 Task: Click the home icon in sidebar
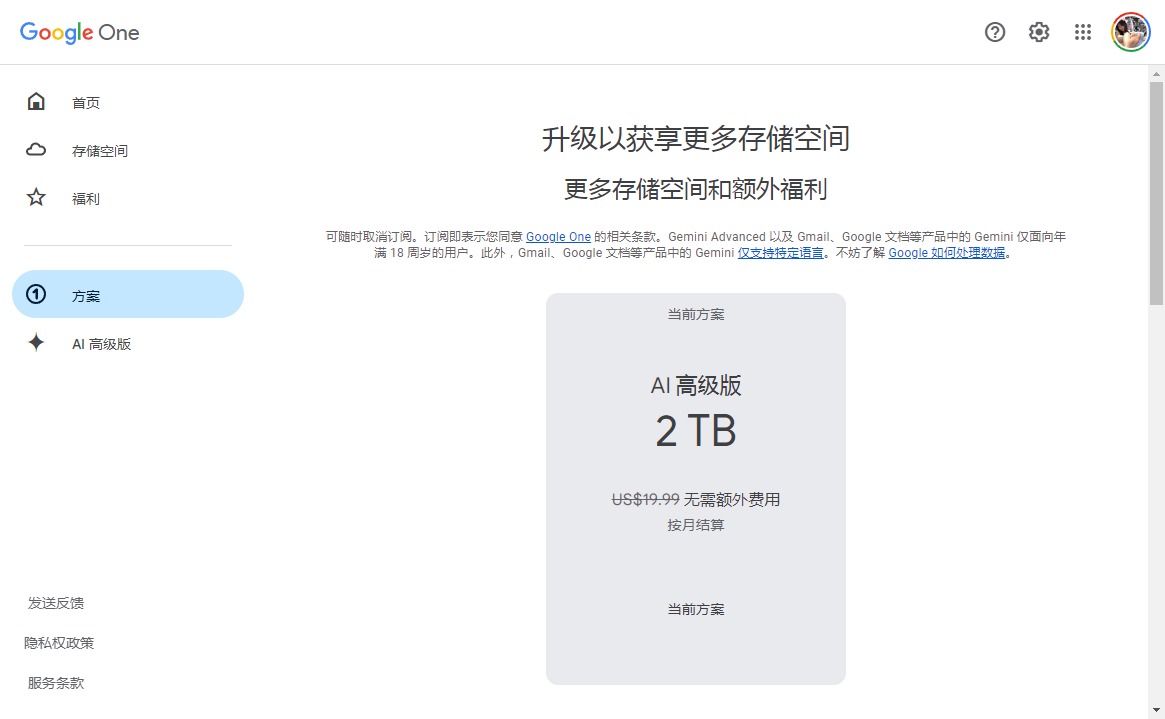click(x=36, y=102)
